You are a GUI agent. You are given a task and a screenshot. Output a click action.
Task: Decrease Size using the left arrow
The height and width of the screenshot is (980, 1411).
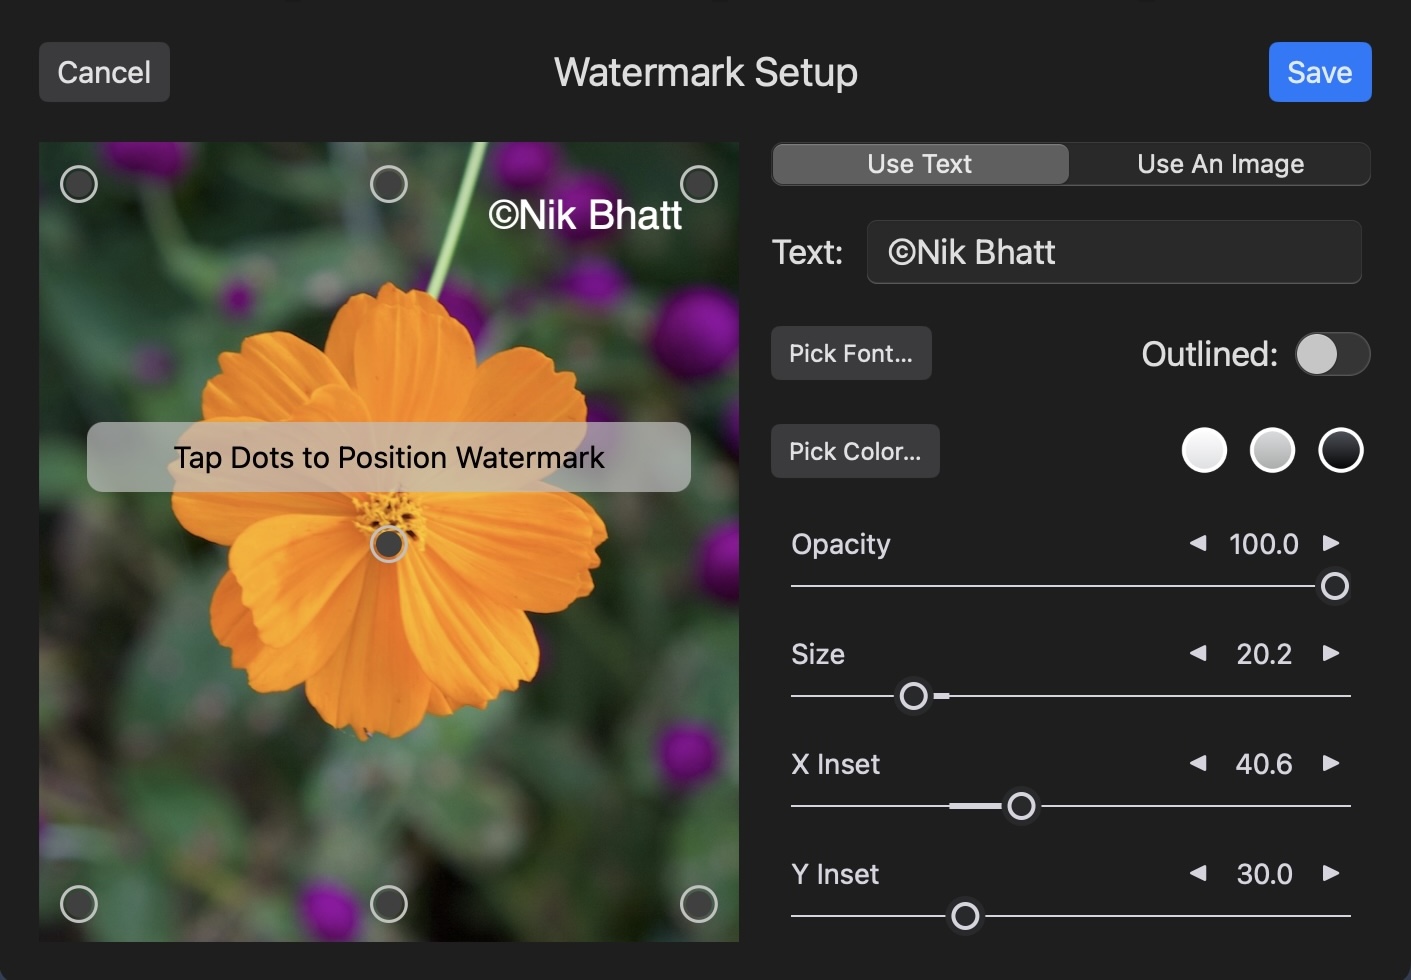1197,653
